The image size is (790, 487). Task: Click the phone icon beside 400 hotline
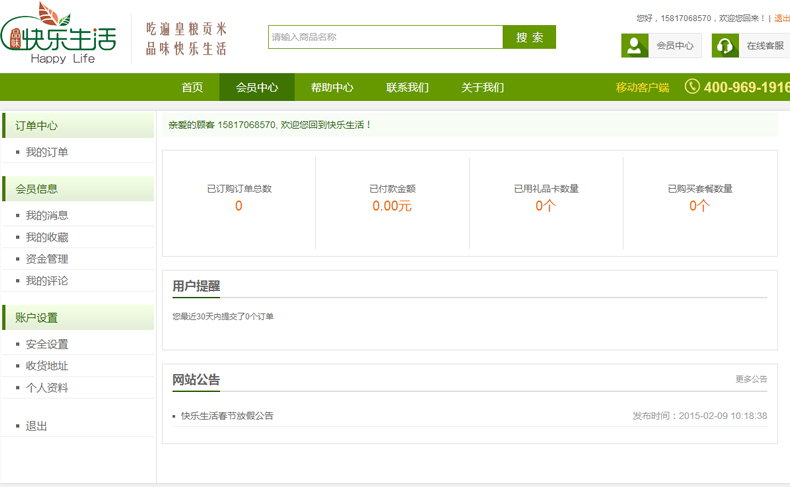pyautogui.click(x=692, y=87)
